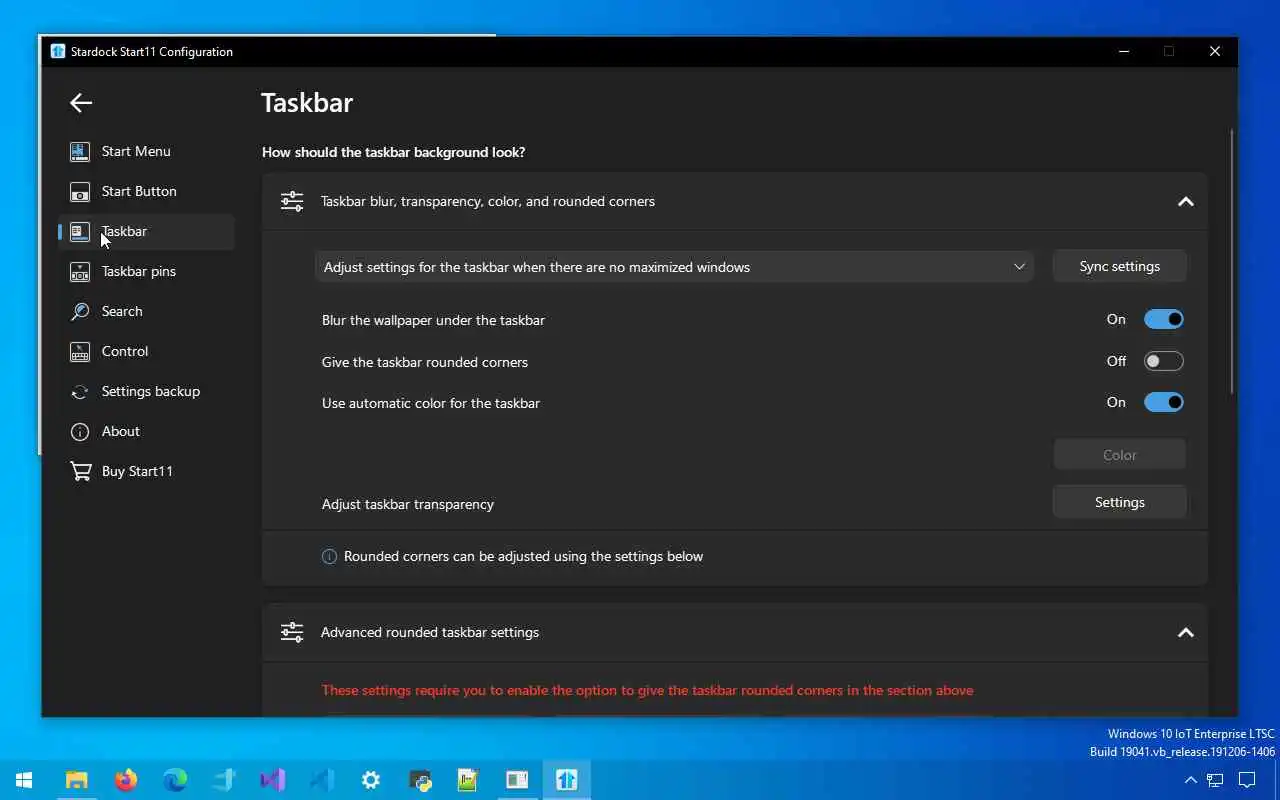Launch Microsoft Edge from the taskbar
The image size is (1280, 800).
[175, 780]
